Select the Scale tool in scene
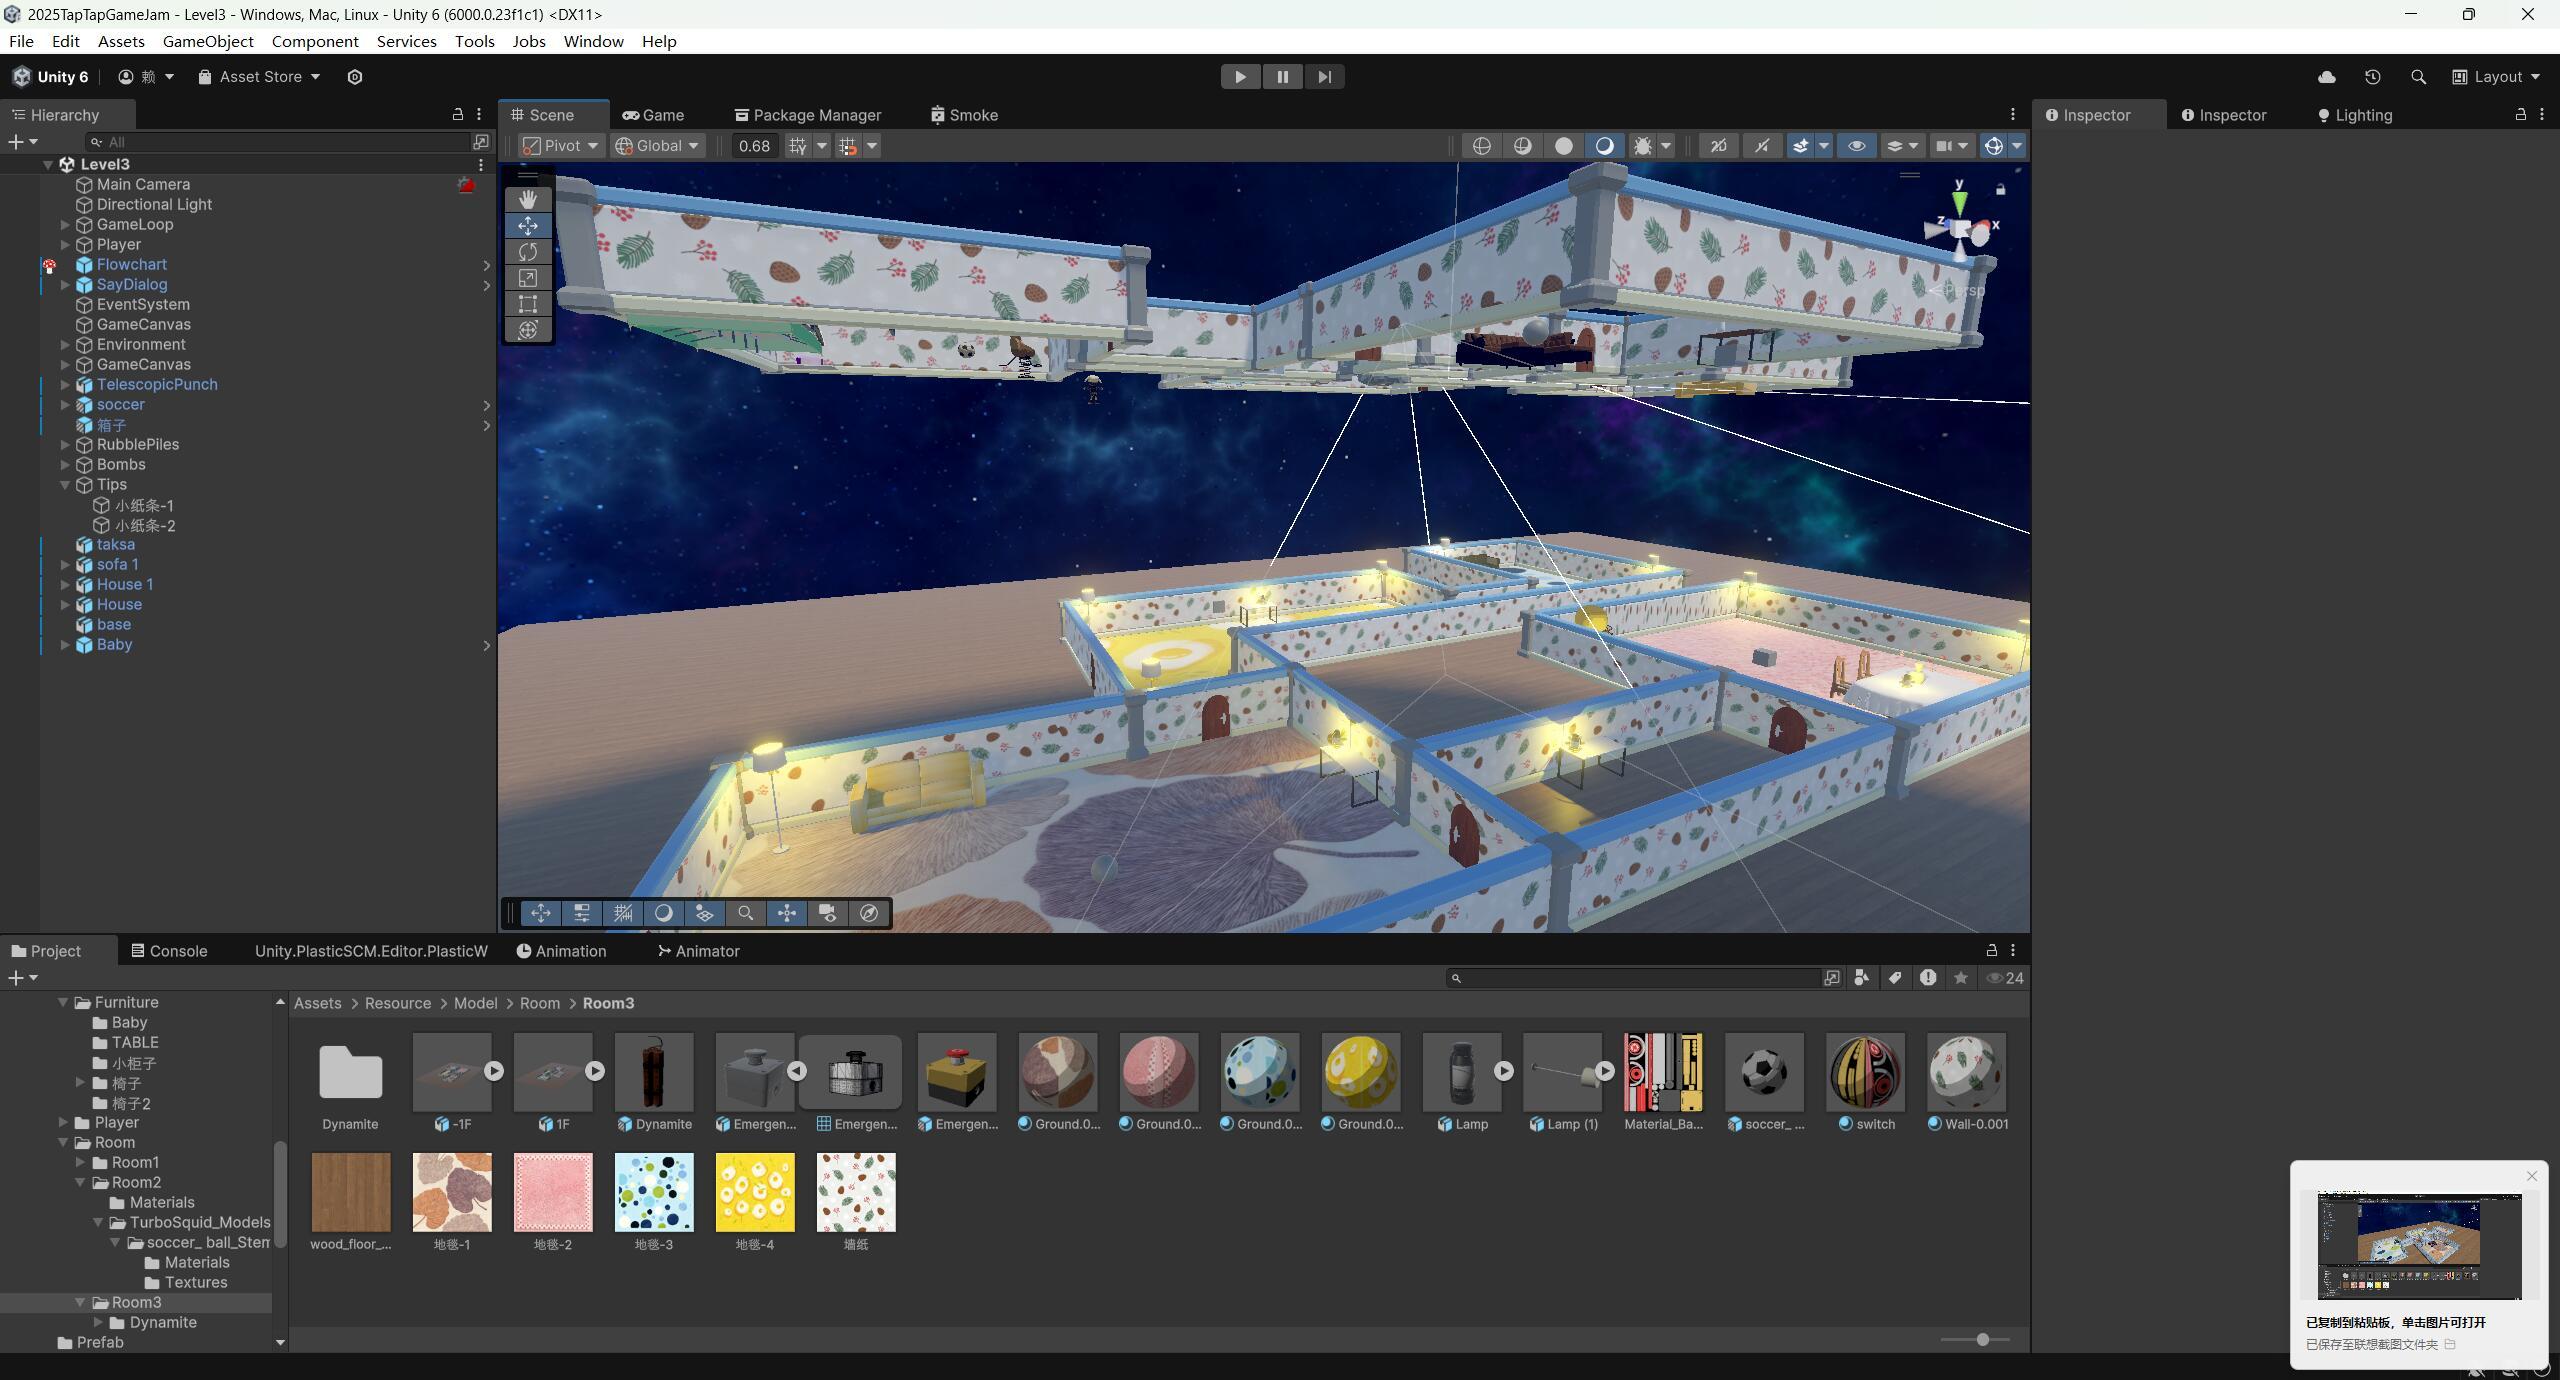Image resolution: width=2560 pixels, height=1380 pixels. pos(527,278)
